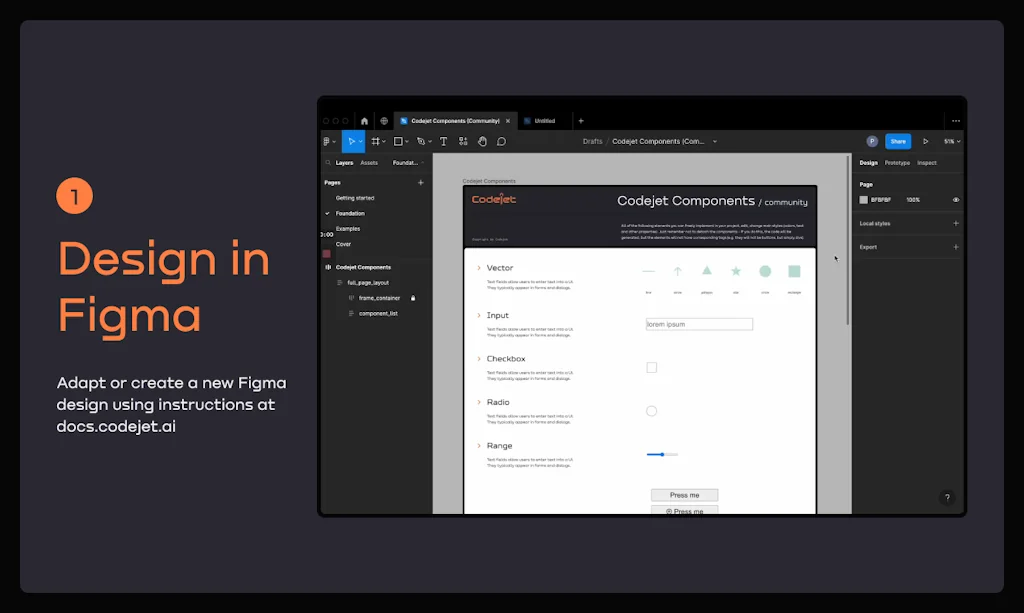
Task: Switch to the Assets panel
Action: click(369, 162)
